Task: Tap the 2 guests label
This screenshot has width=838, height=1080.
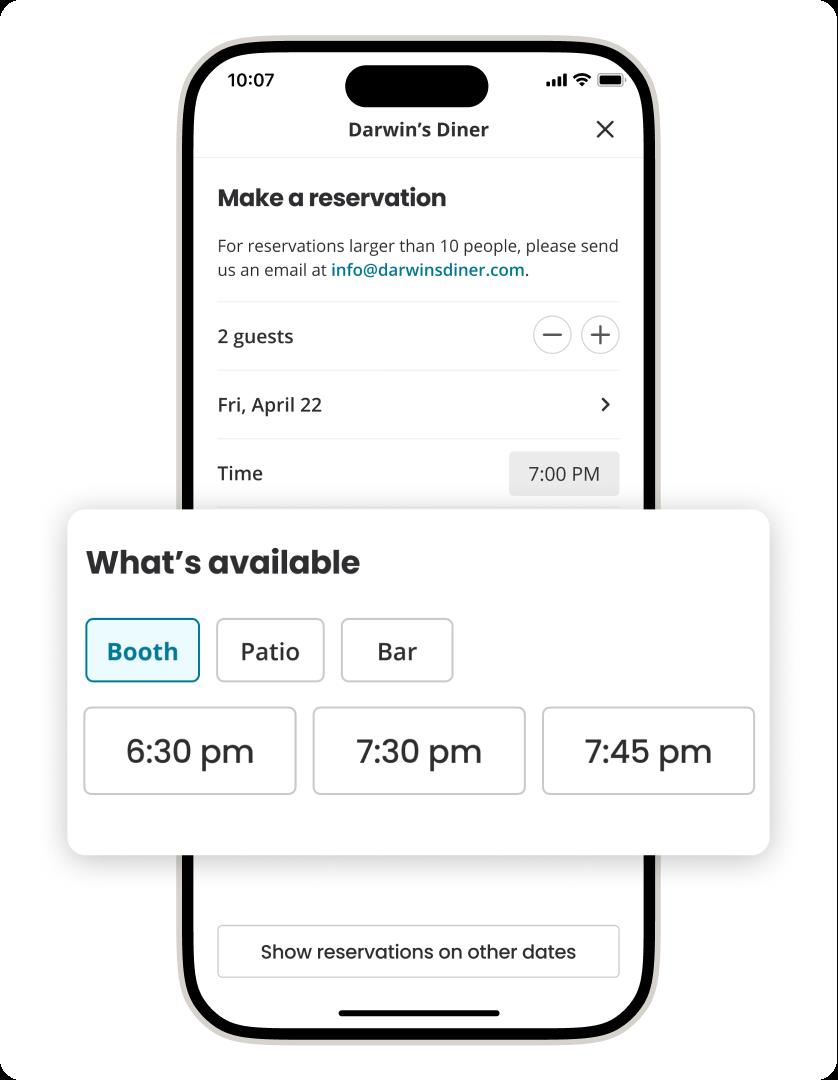Action: pyautogui.click(x=255, y=337)
